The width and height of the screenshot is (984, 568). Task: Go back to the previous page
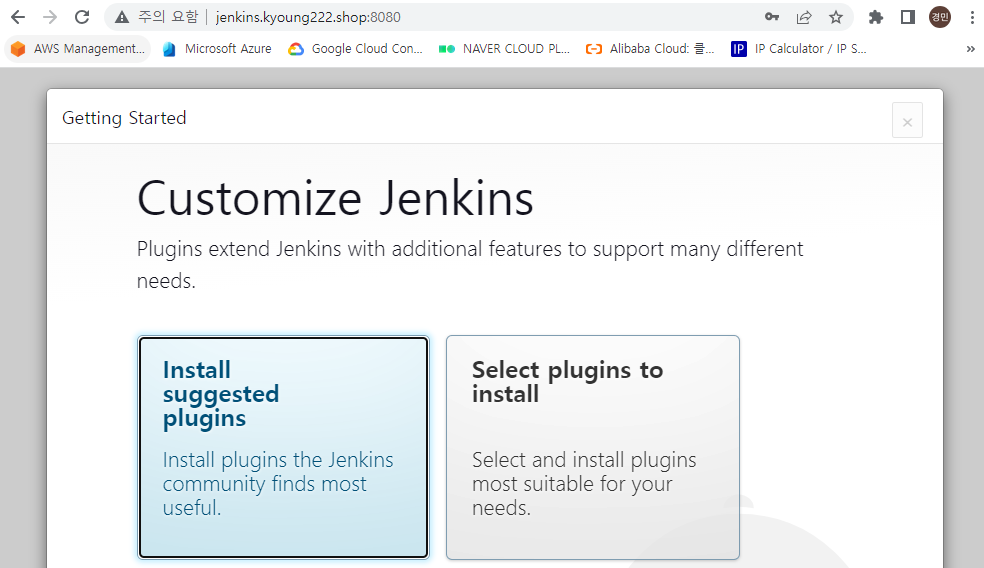(x=18, y=17)
